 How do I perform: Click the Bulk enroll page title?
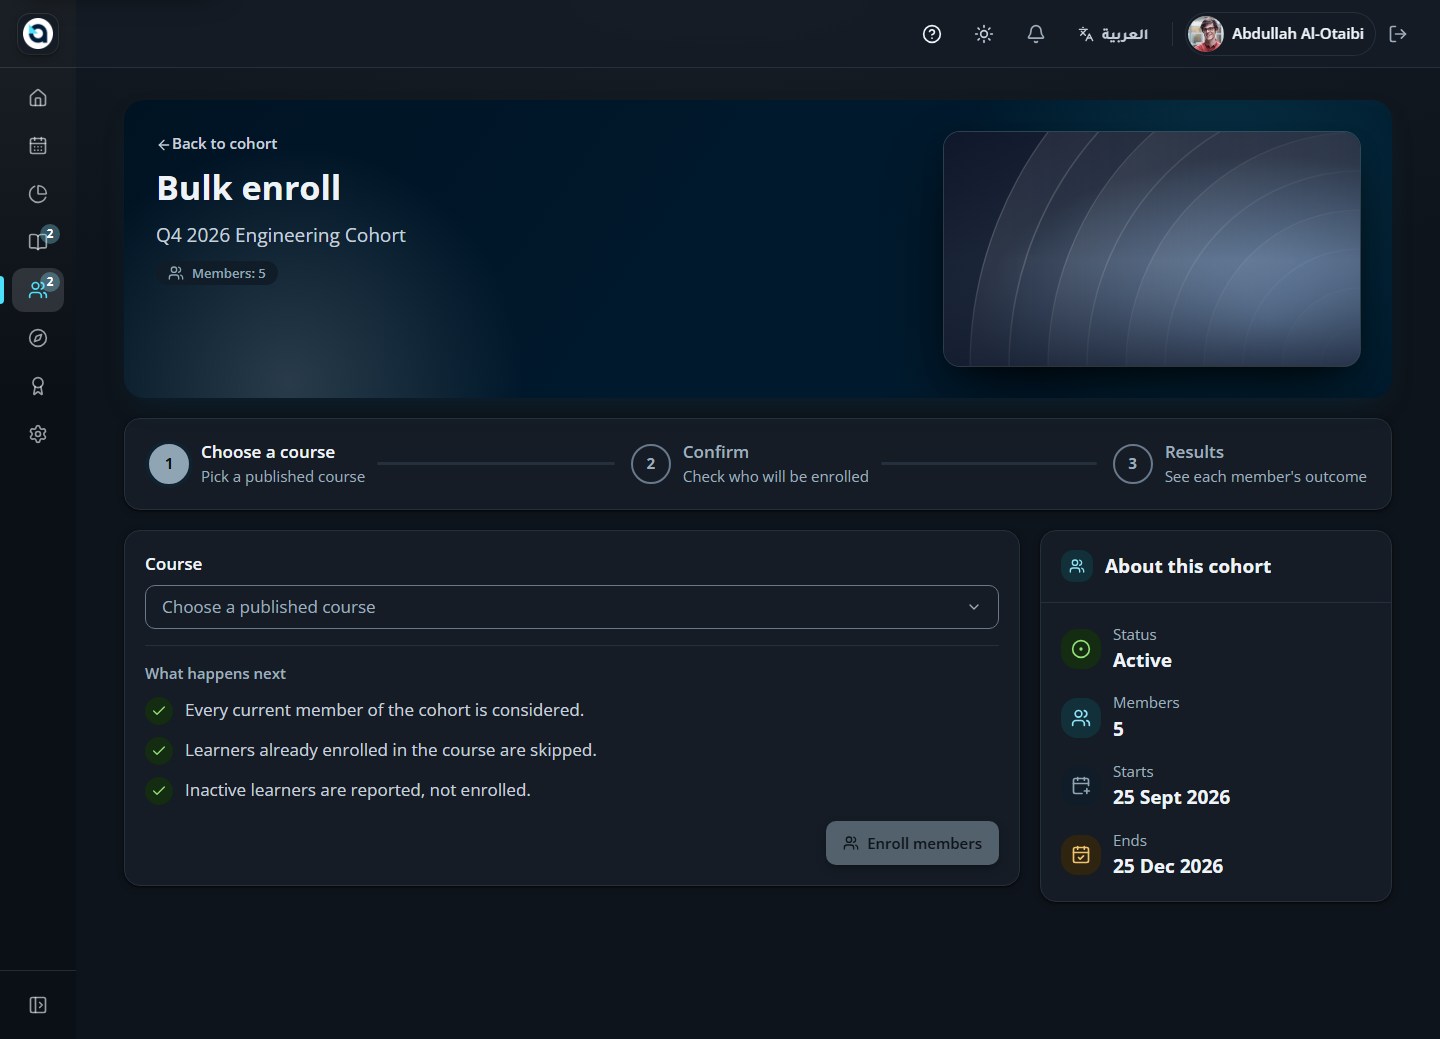248,188
